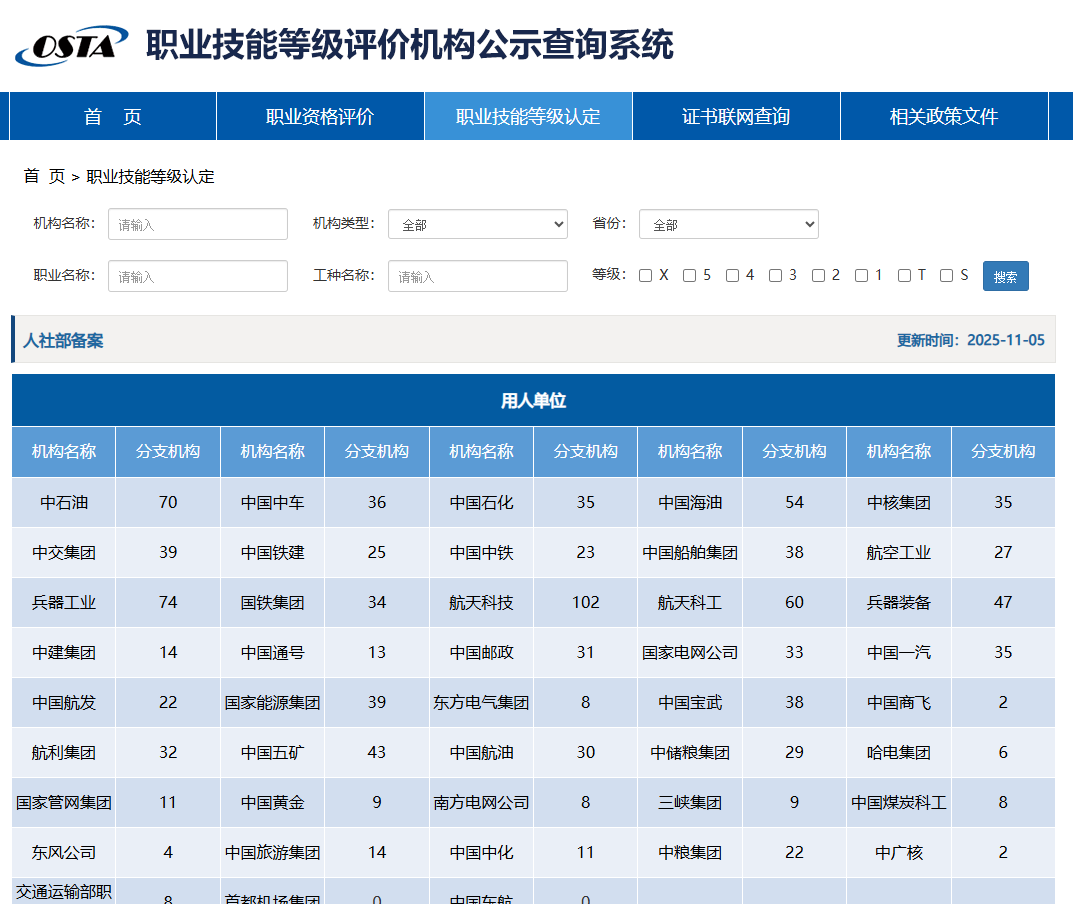1073x904 pixels.
Task: Open 航天科技 organization entry
Action: [481, 603]
